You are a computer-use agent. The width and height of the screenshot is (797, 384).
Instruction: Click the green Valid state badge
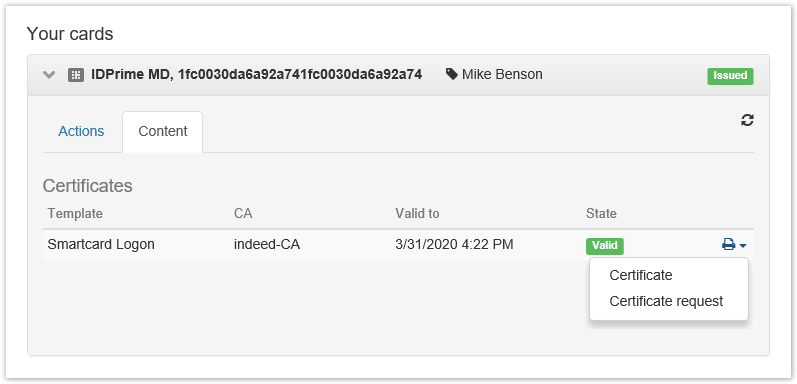click(x=605, y=246)
